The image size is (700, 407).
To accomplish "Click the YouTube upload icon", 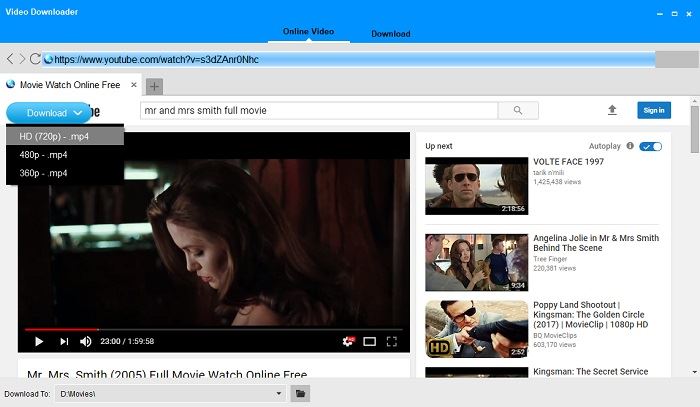I will (612, 110).
